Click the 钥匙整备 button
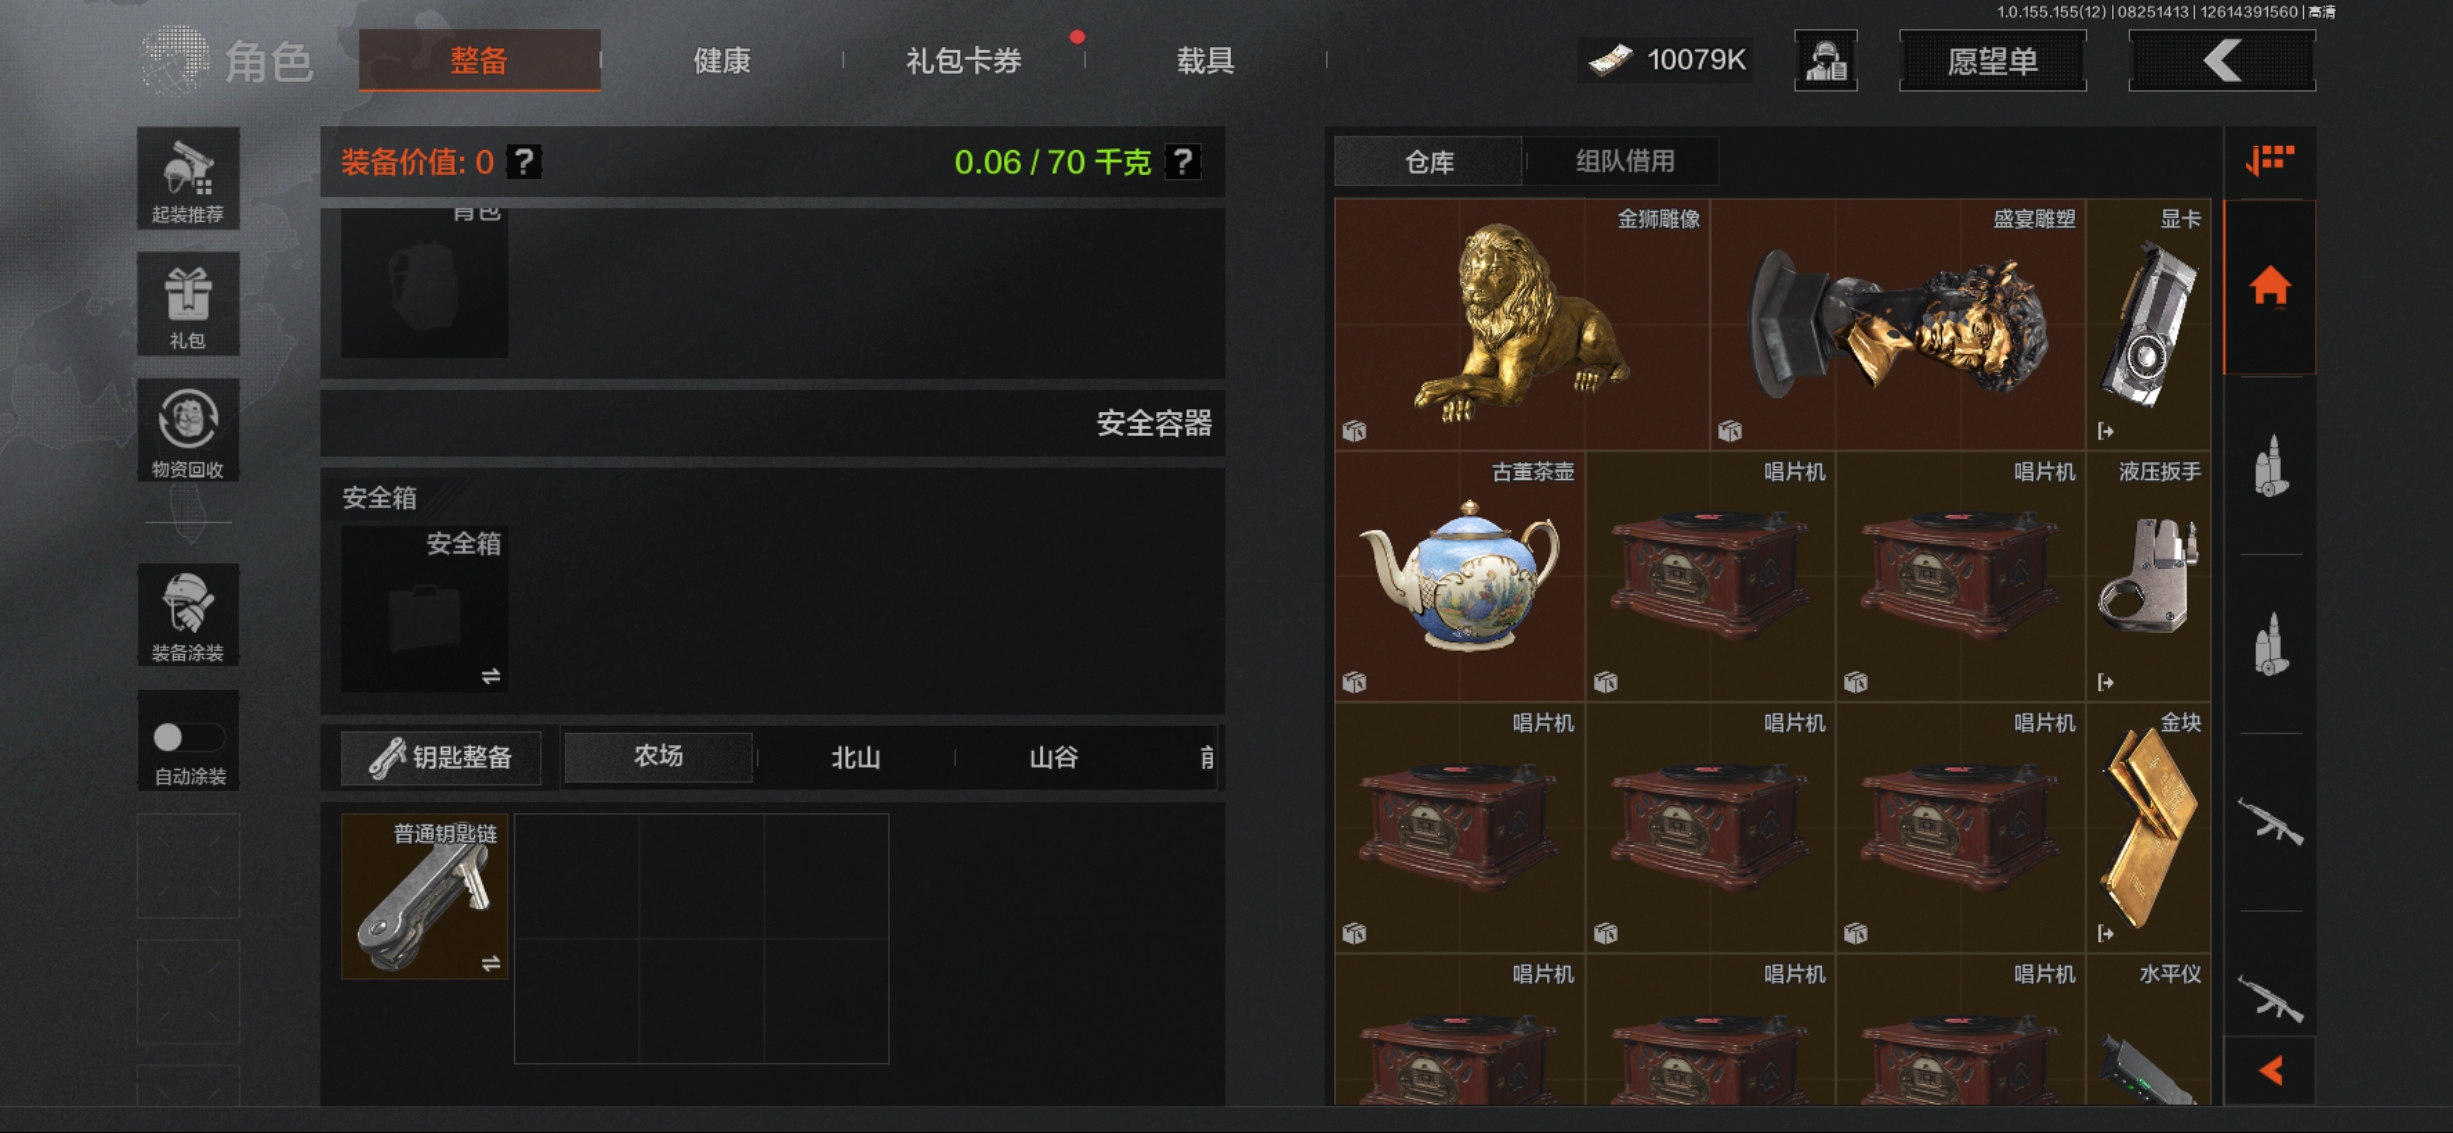Image resolution: width=2453 pixels, height=1133 pixels. [441, 758]
